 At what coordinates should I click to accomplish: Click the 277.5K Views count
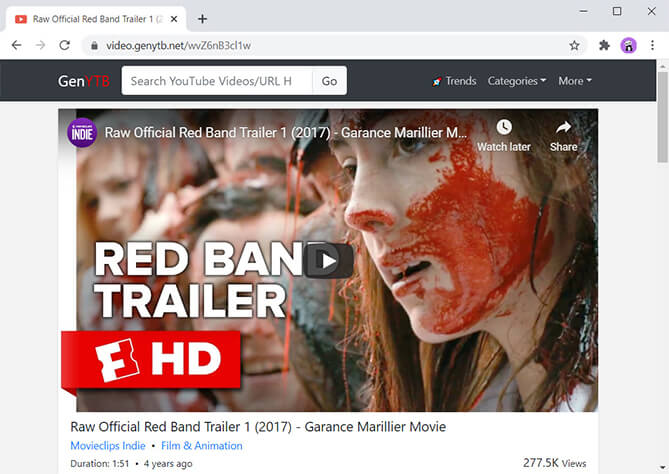point(555,463)
